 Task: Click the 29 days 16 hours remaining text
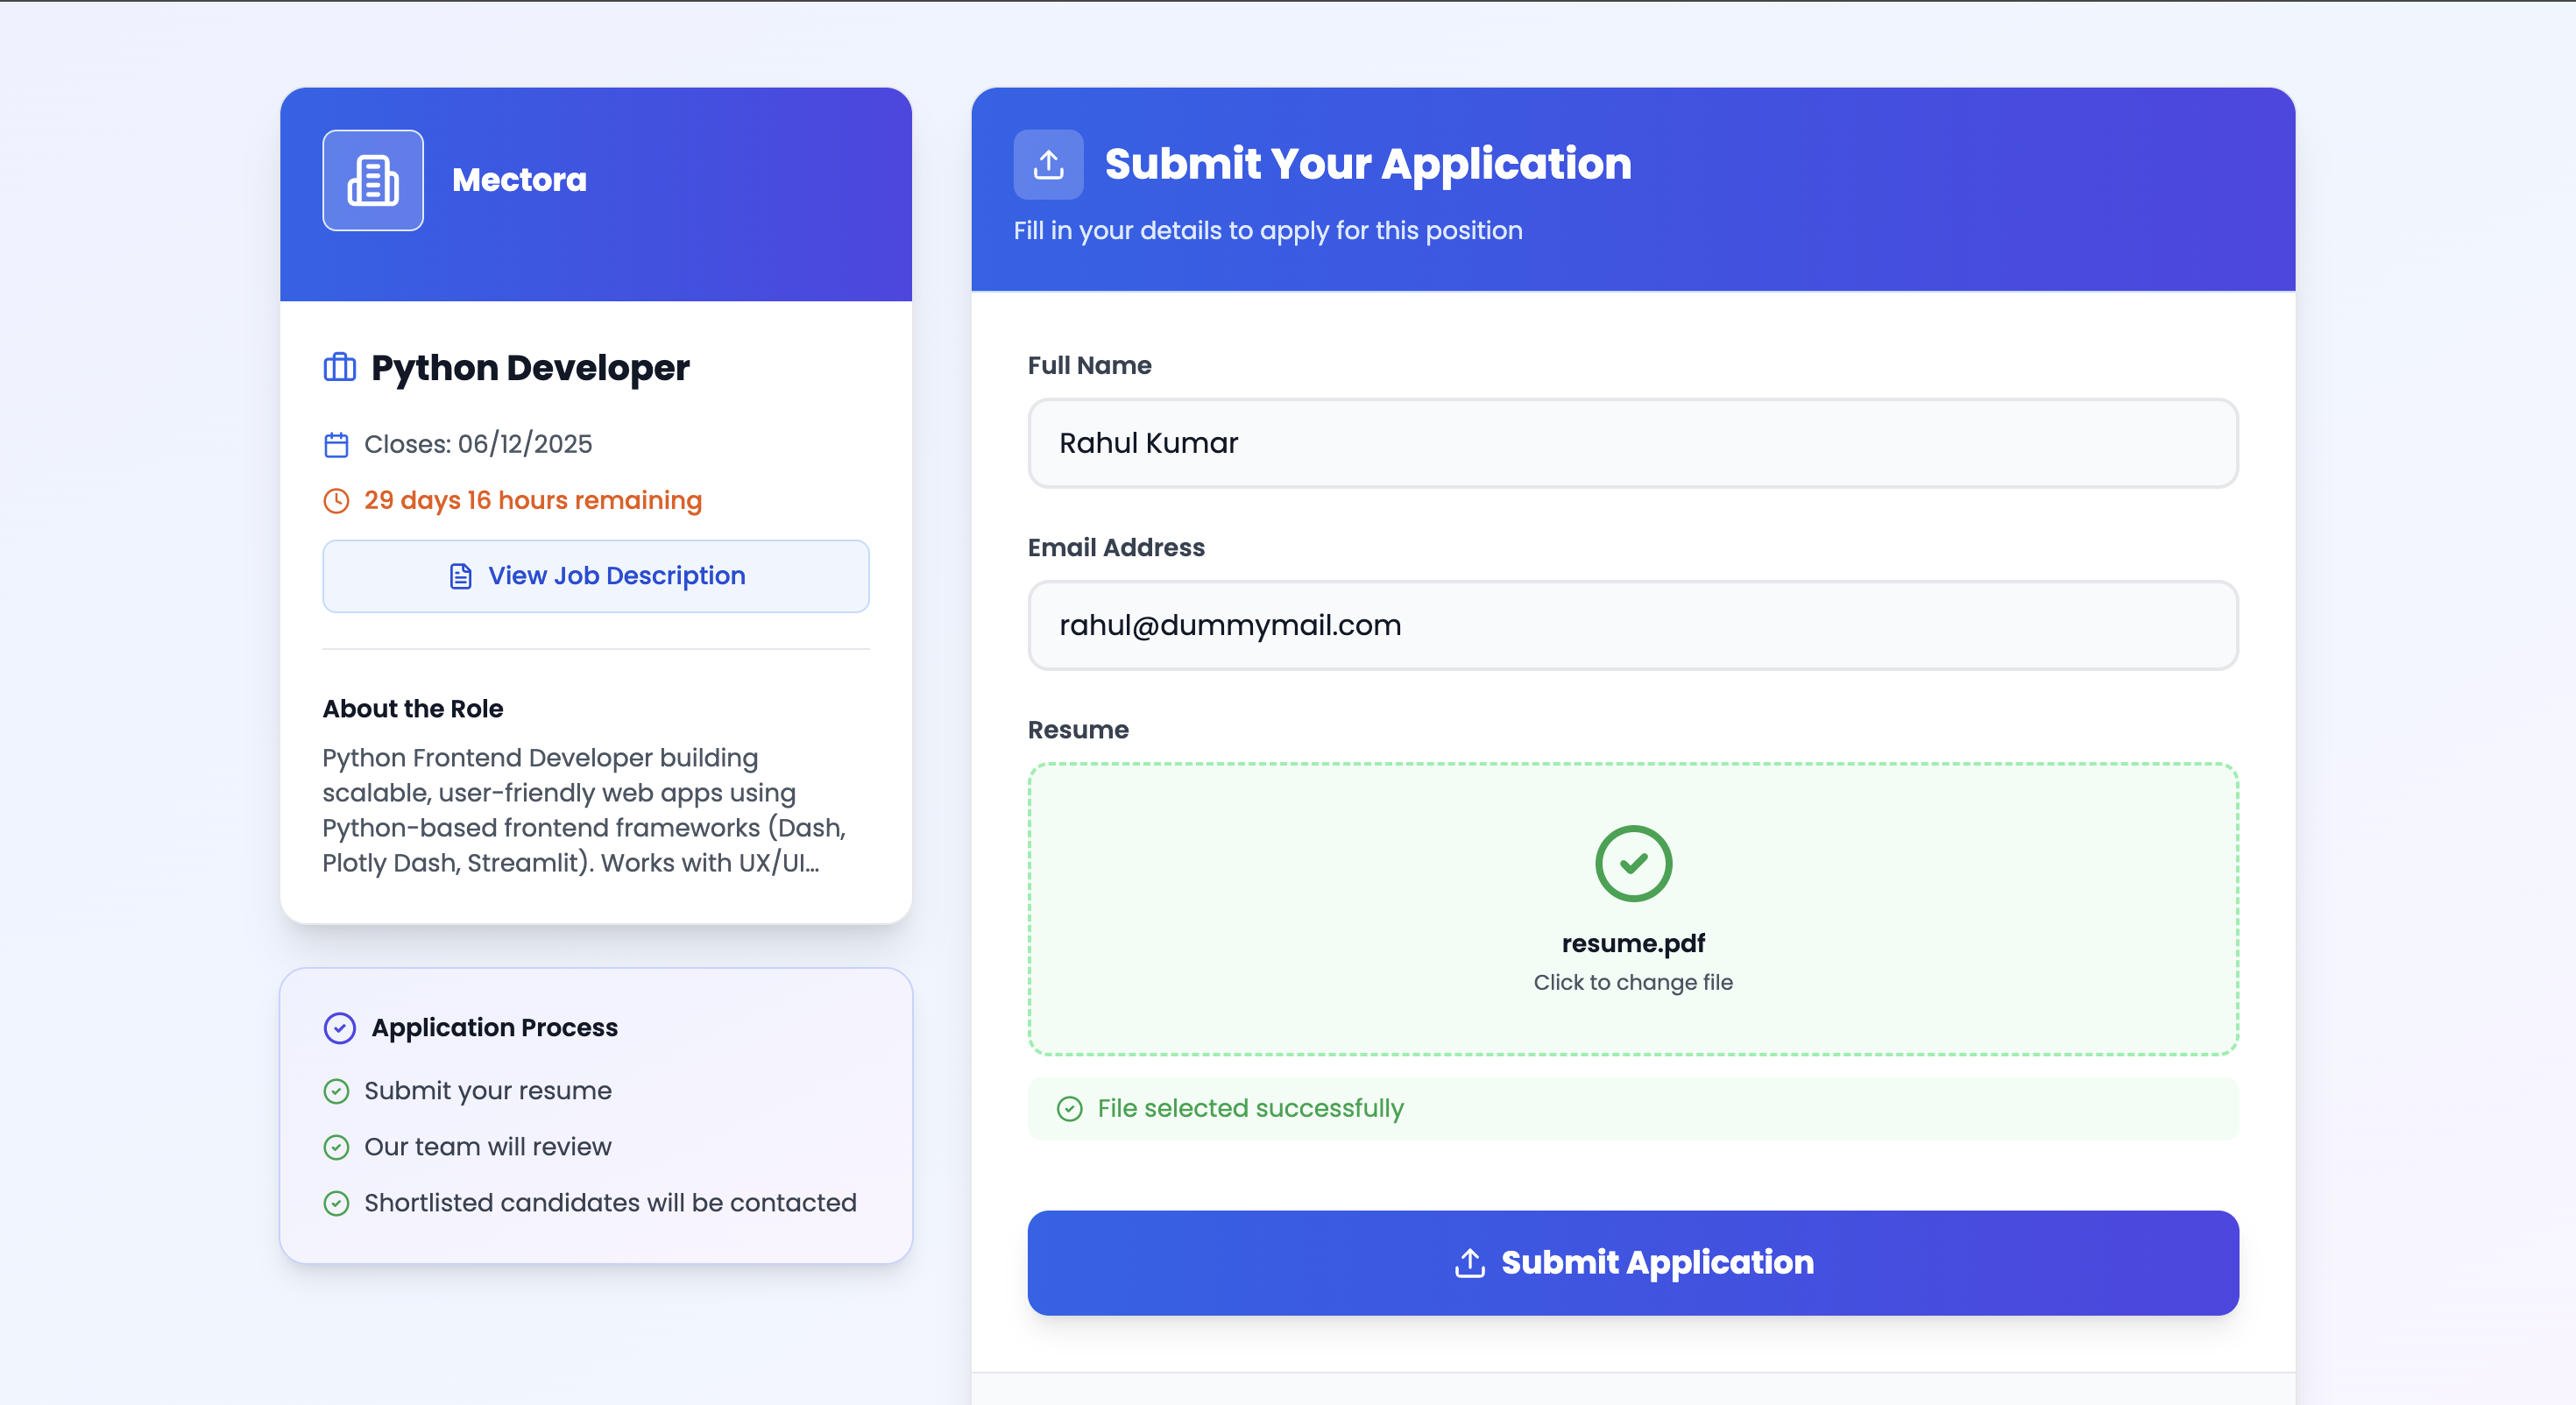pos(532,501)
